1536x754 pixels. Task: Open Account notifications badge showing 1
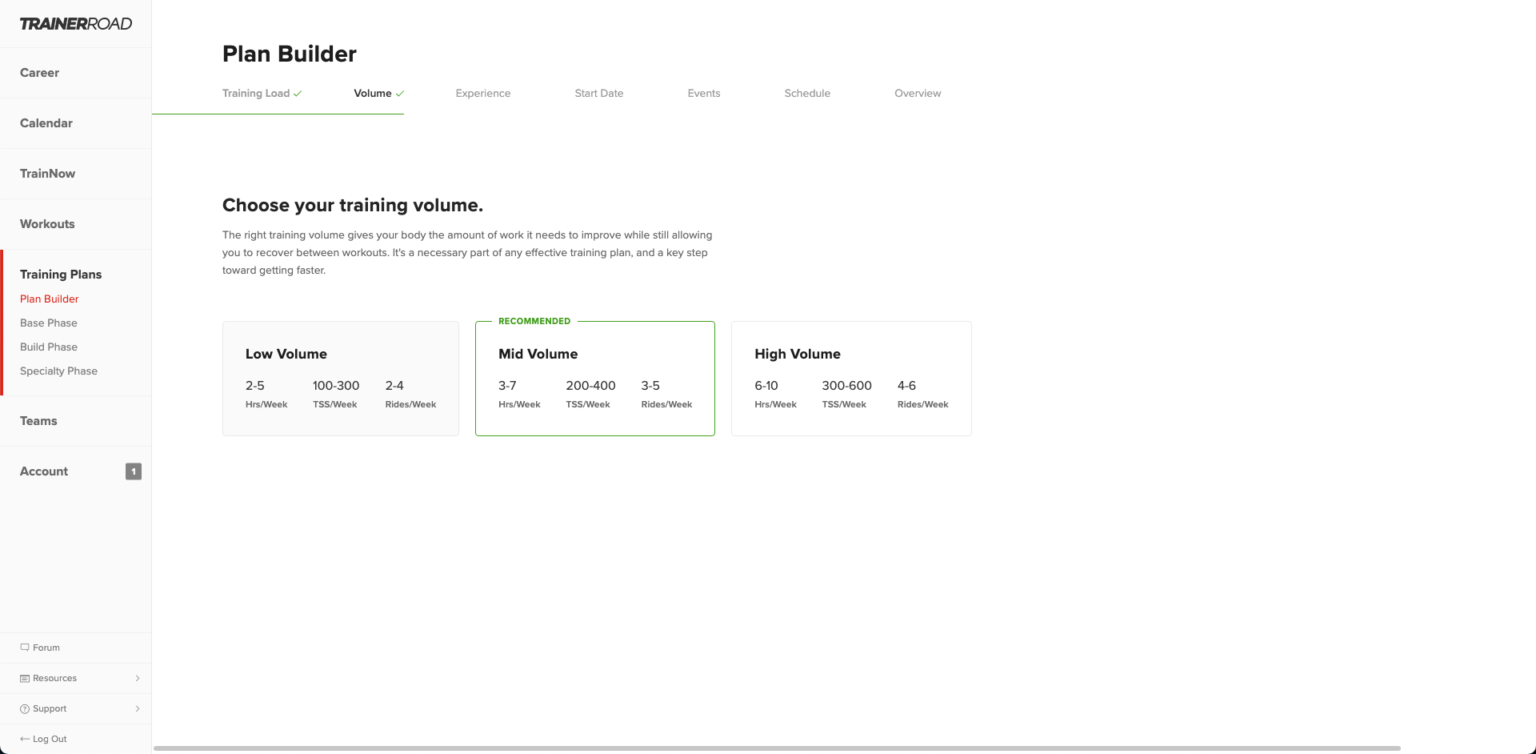[133, 471]
